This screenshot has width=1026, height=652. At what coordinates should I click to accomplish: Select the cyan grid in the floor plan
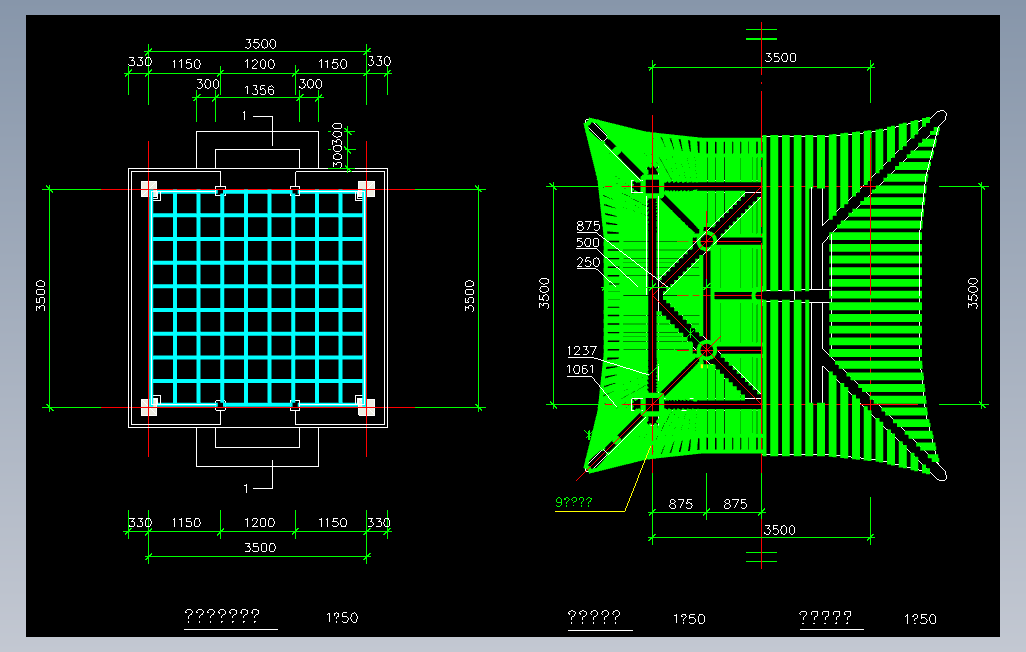coord(258,298)
